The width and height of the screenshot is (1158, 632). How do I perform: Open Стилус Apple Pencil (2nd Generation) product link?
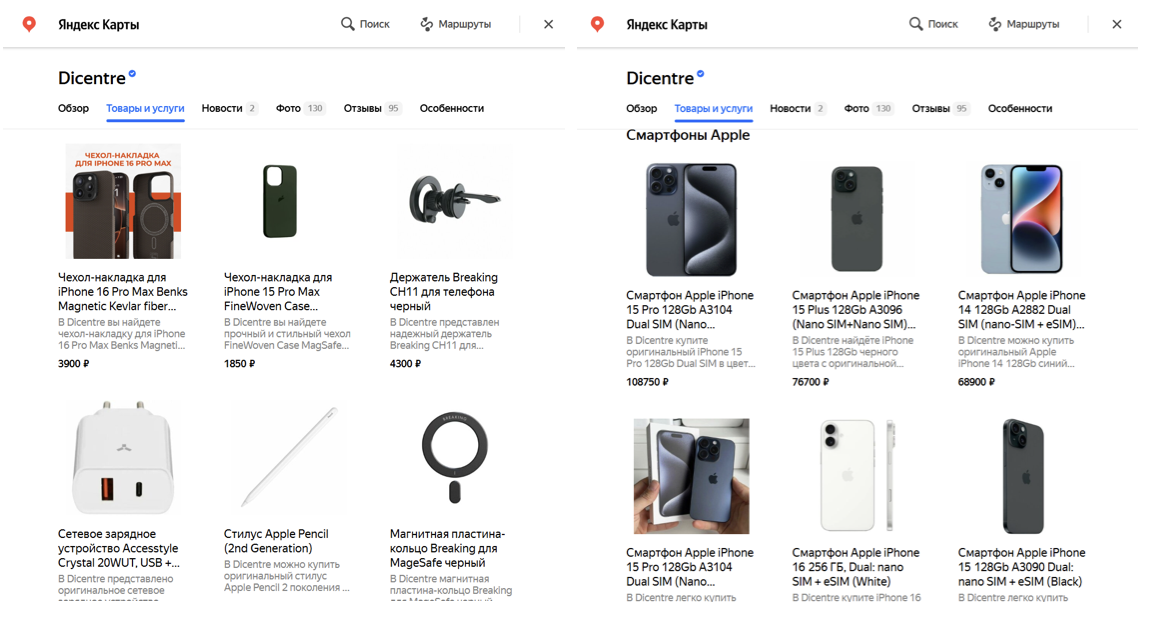pyautogui.click(x=275, y=541)
